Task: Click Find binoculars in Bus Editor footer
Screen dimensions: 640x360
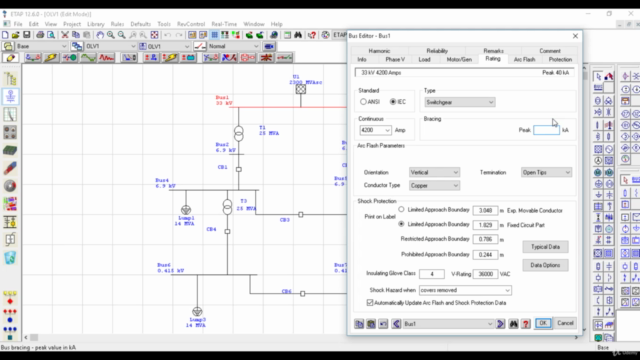Action: tap(513, 324)
